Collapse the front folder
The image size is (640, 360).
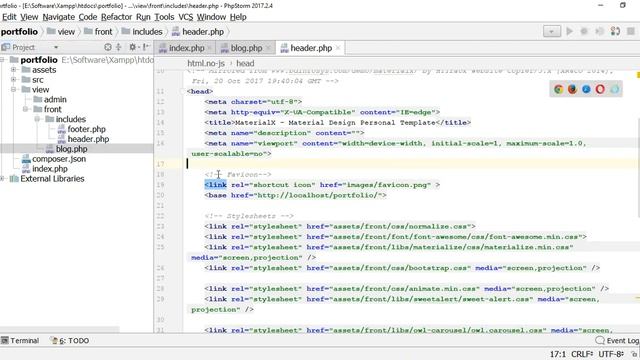26,109
